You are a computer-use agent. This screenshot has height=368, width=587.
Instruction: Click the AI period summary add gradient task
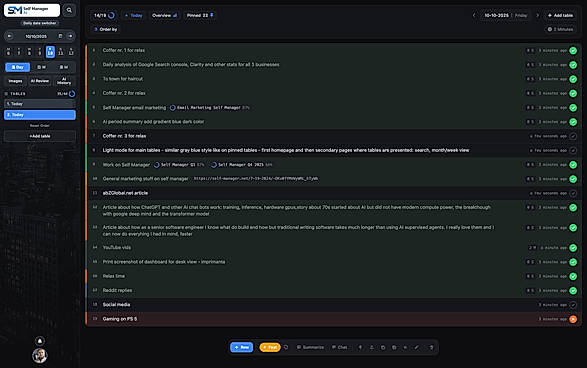(x=153, y=122)
